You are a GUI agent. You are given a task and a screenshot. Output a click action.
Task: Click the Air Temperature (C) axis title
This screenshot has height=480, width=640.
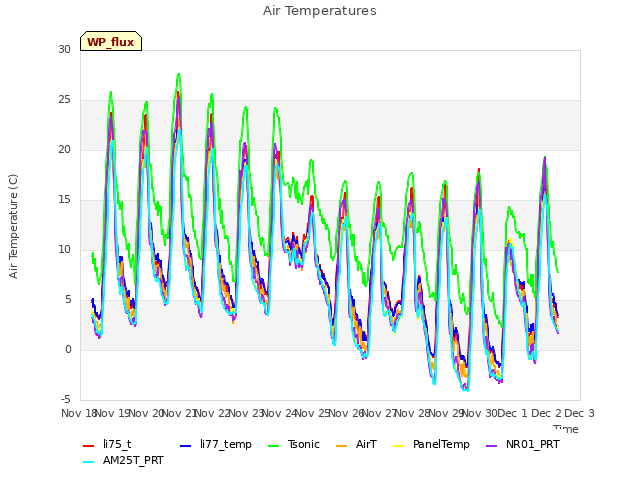pyautogui.click(x=13, y=227)
